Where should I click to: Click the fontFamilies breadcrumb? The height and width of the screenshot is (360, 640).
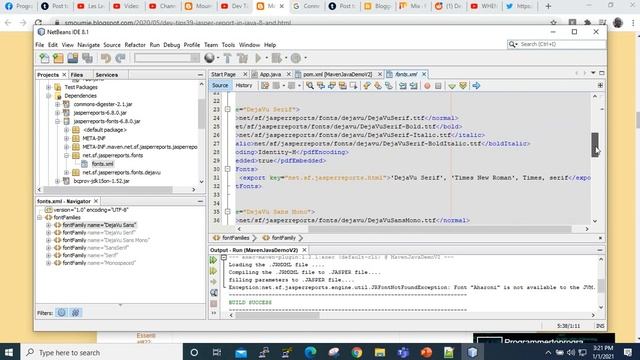(x=236, y=238)
